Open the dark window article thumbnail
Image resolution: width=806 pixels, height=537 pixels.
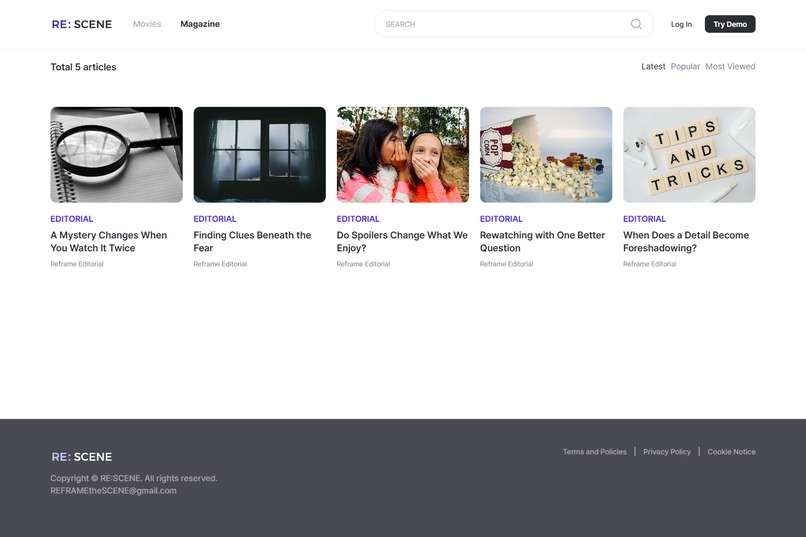point(260,155)
